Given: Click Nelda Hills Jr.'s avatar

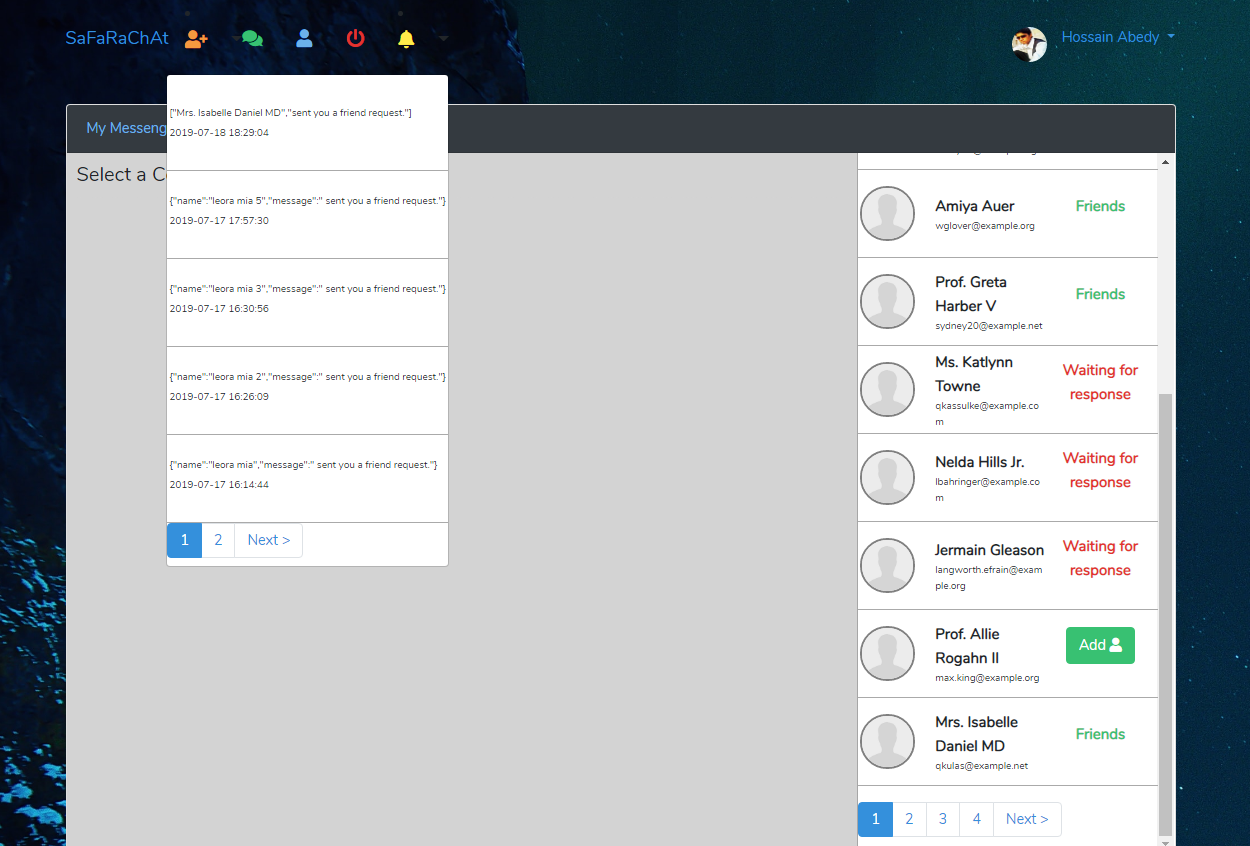Looking at the screenshot, I should (x=887, y=477).
